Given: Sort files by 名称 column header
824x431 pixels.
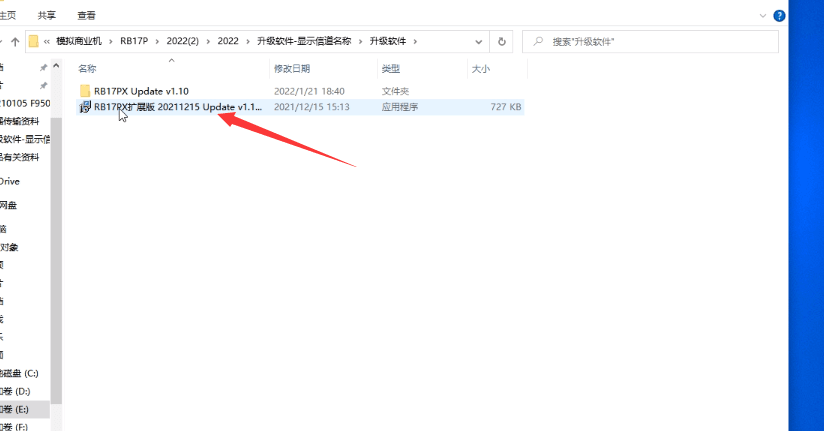Looking at the screenshot, I should [x=88, y=69].
